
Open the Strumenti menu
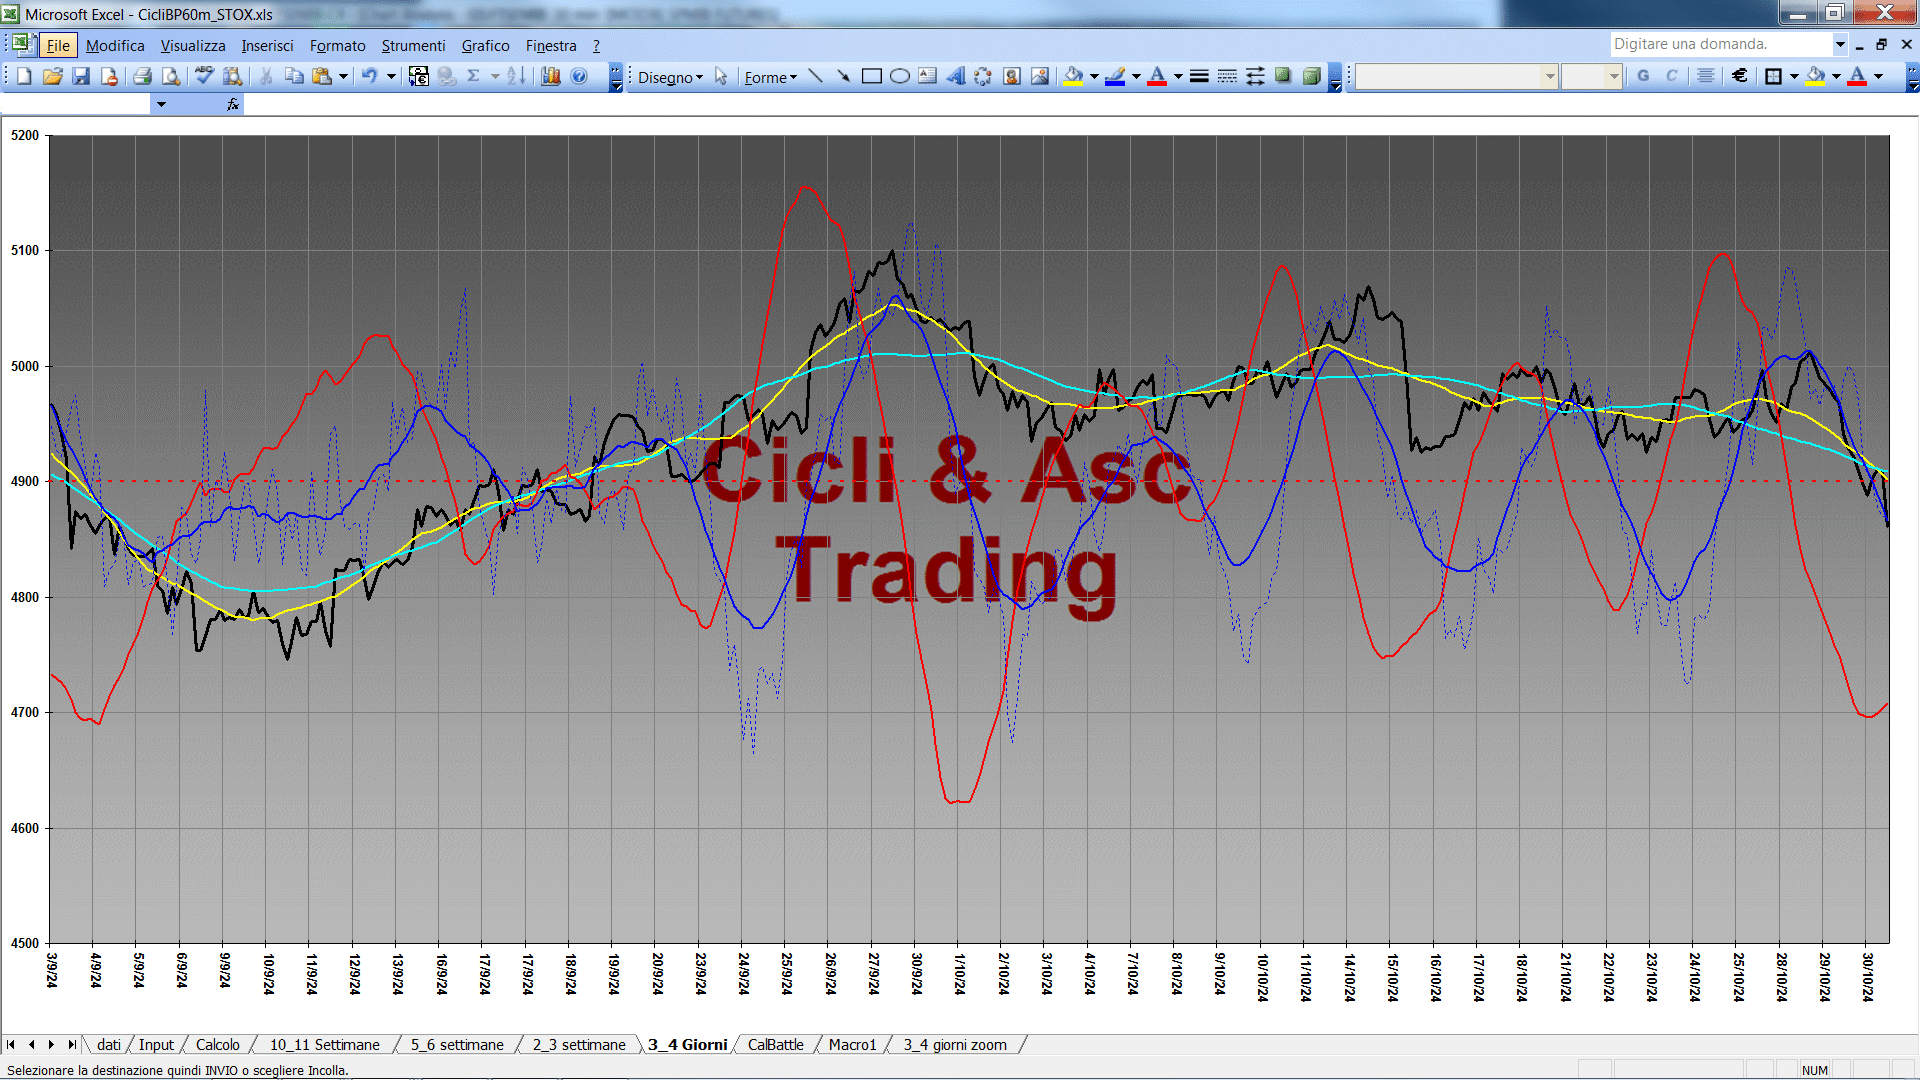pyautogui.click(x=413, y=45)
